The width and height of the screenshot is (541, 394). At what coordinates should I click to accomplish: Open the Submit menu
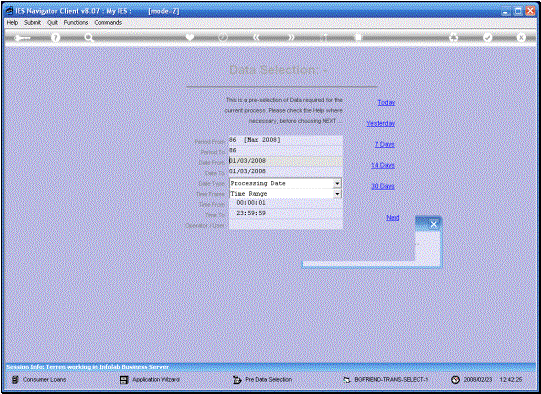(x=32, y=22)
